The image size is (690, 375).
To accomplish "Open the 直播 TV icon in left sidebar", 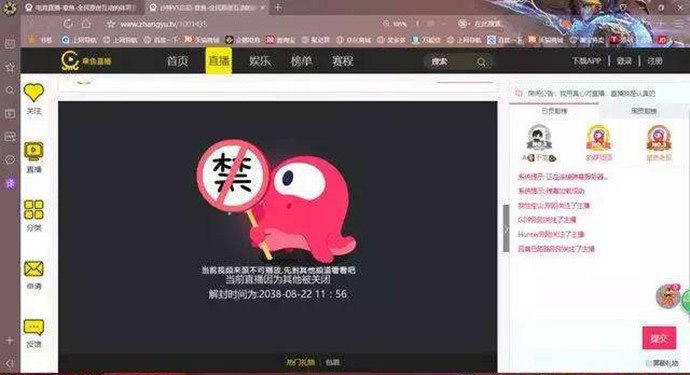I will pyautogui.click(x=34, y=151).
